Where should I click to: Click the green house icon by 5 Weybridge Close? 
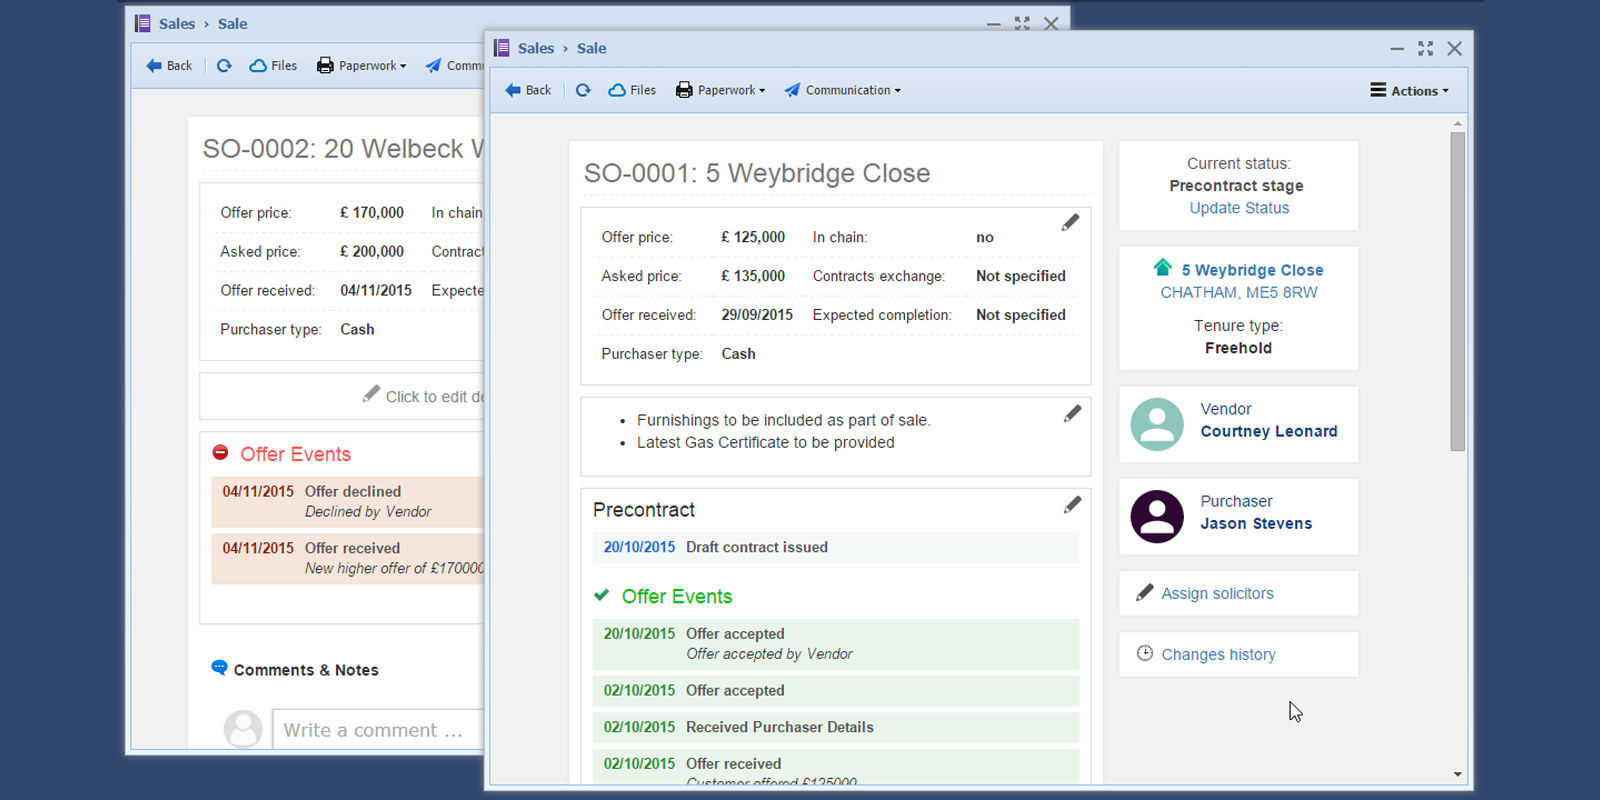pos(1162,268)
